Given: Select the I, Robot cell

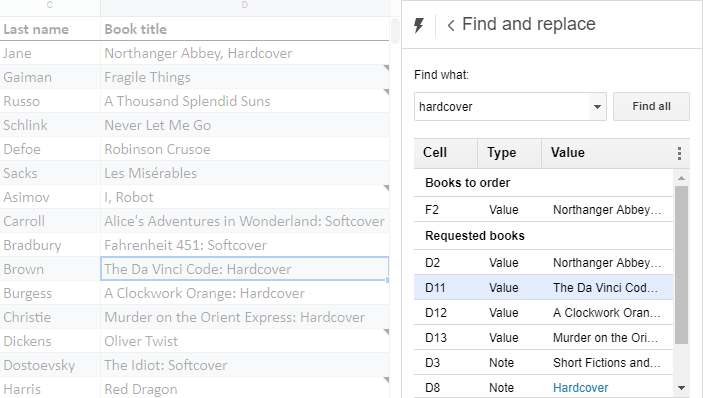Looking at the screenshot, I should point(245,197).
